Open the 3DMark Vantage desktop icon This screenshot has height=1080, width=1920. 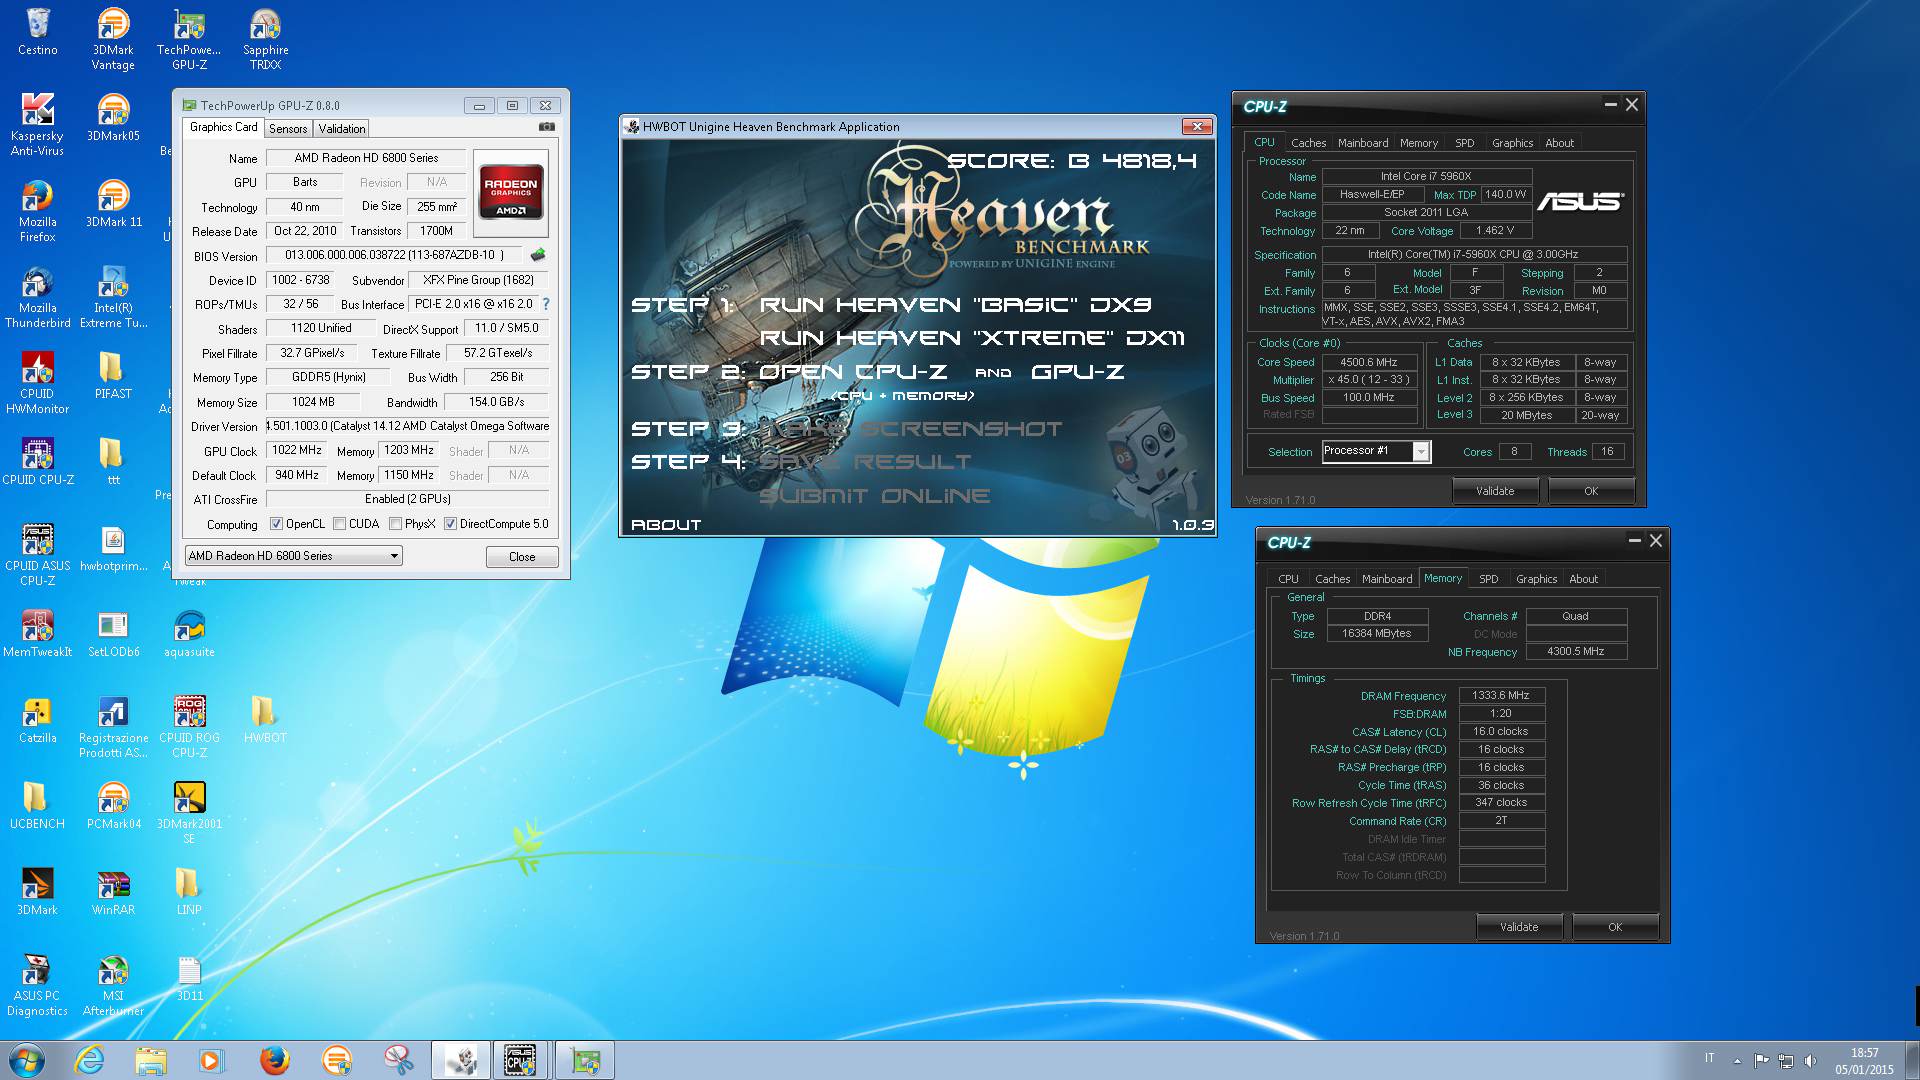click(x=113, y=40)
